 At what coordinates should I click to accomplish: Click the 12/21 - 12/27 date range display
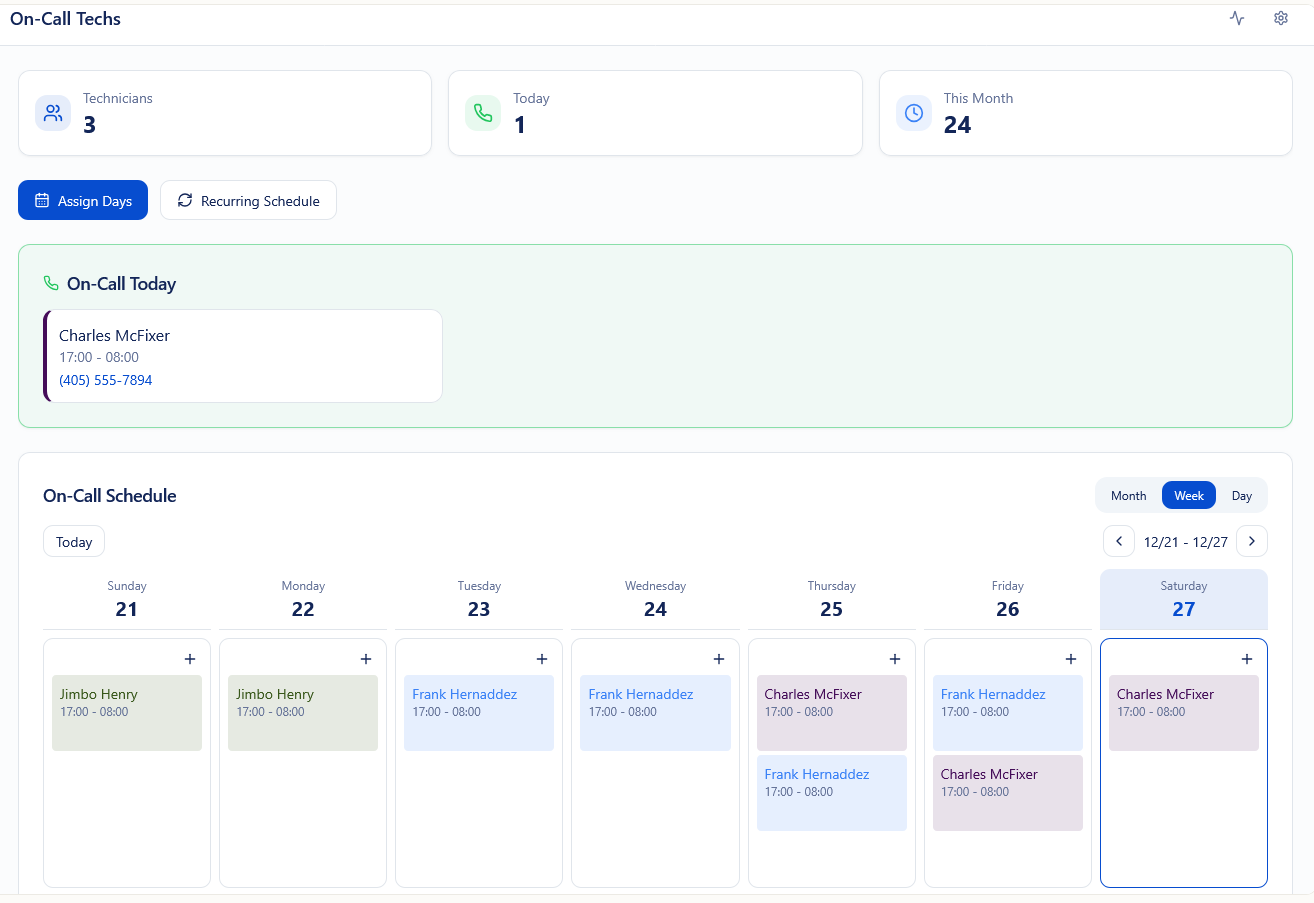point(1185,541)
